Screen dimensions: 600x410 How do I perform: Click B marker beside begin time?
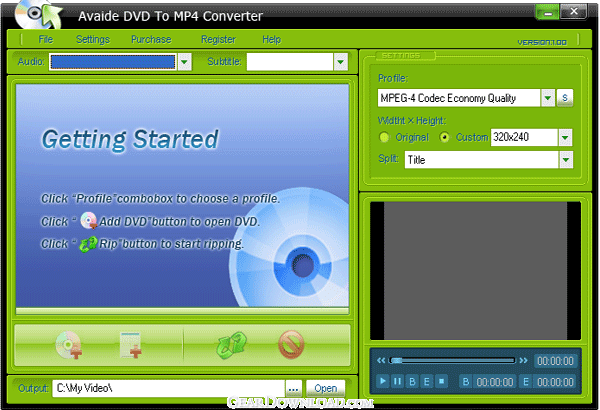coord(466,382)
